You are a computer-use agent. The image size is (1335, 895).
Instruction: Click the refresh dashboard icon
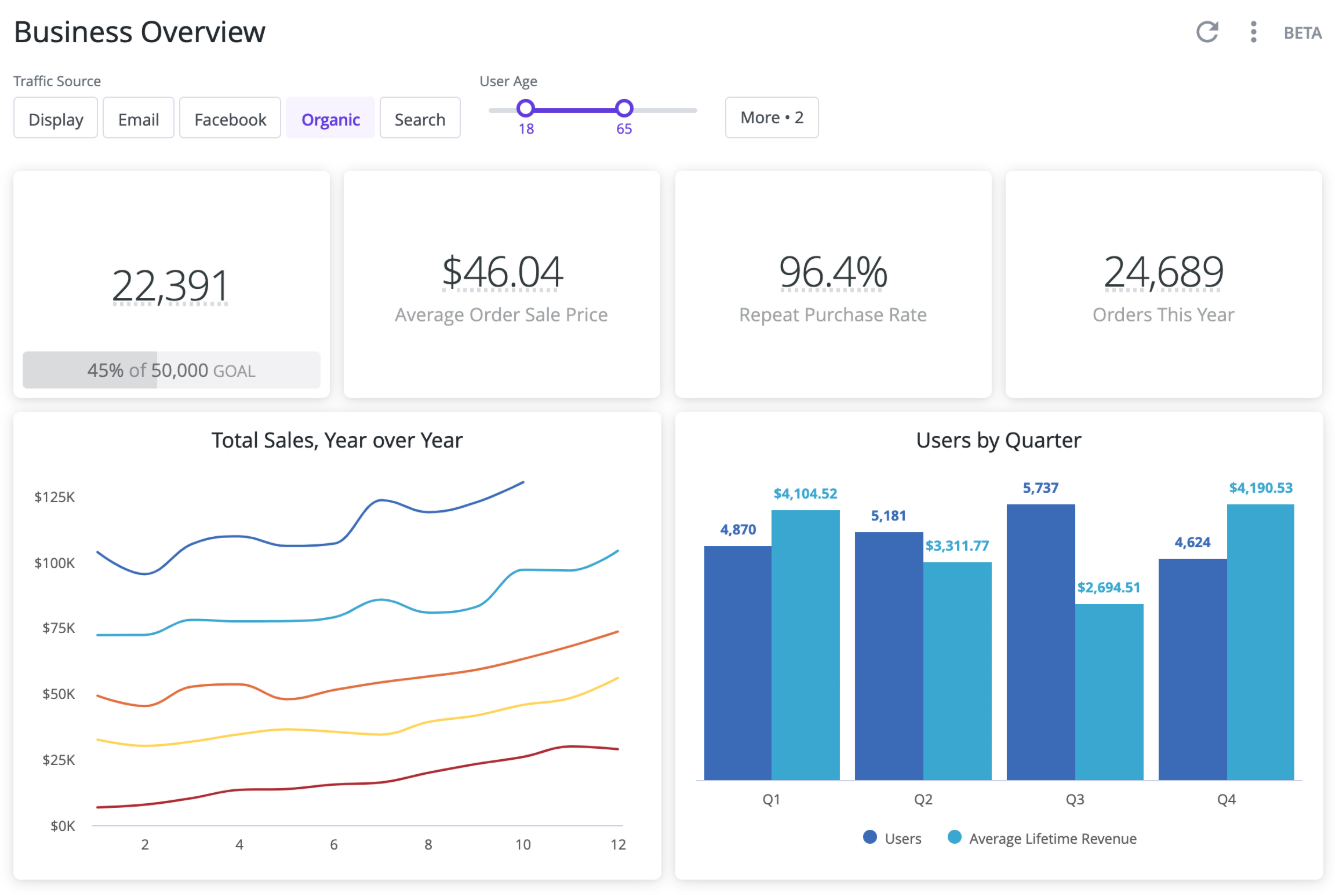pyautogui.click(x=1207, y=32)
